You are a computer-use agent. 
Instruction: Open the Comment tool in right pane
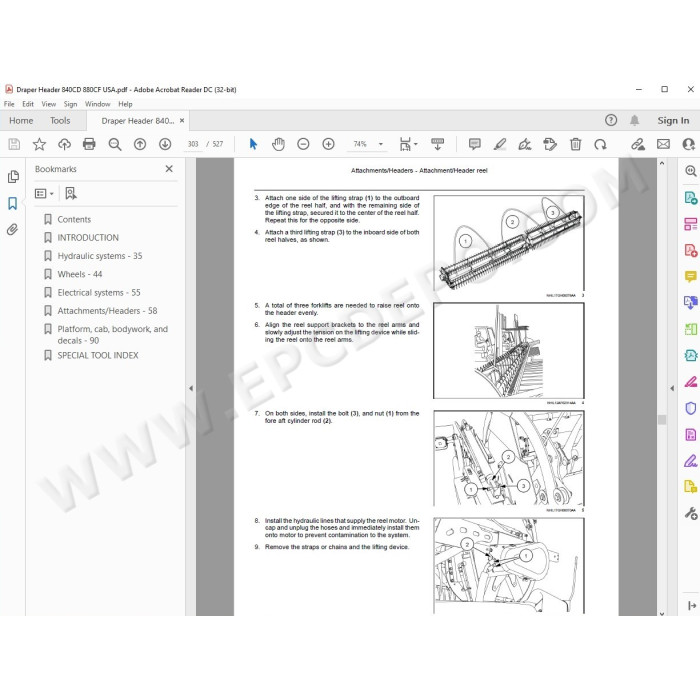691,276
